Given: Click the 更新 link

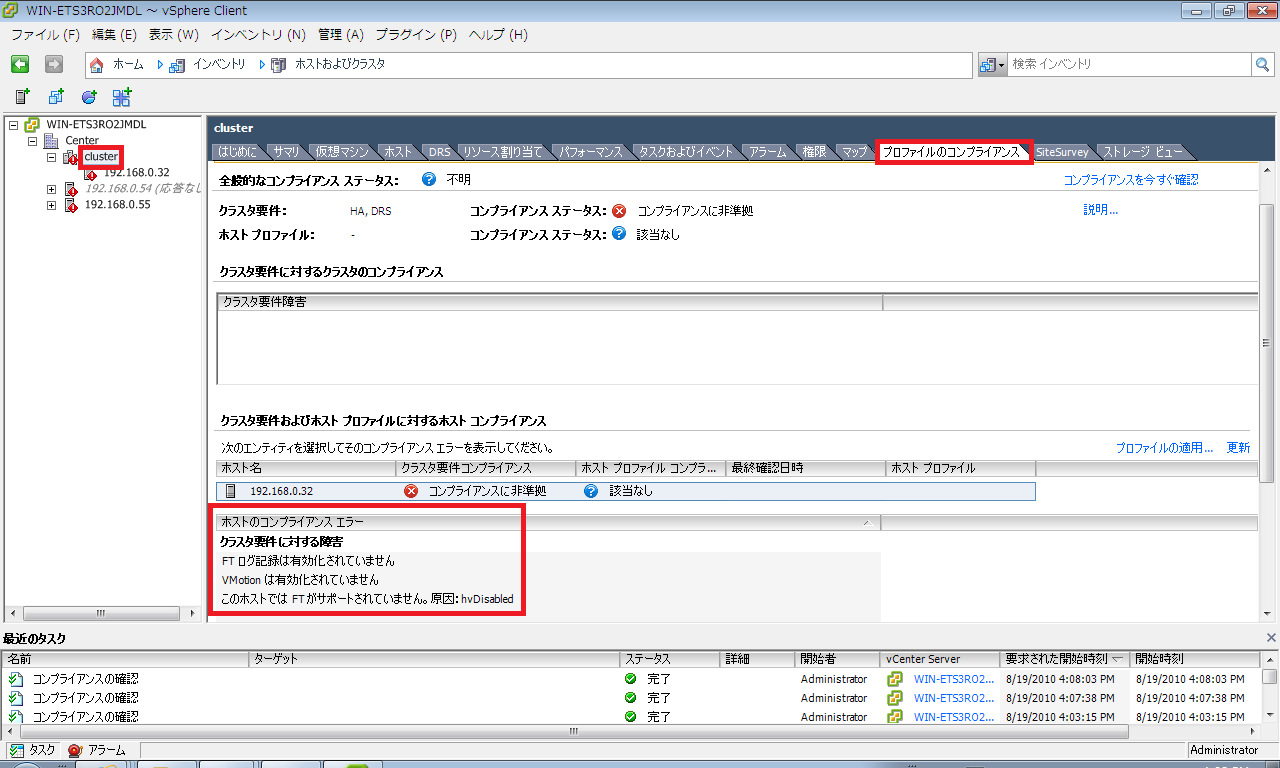Looking at the screenshot, I should 1238,448.
